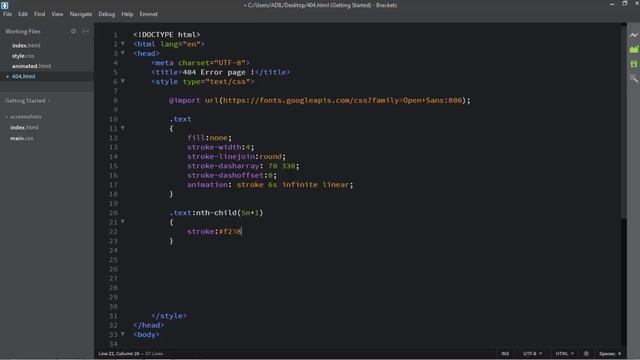Click the linting status circle icon

586,353
